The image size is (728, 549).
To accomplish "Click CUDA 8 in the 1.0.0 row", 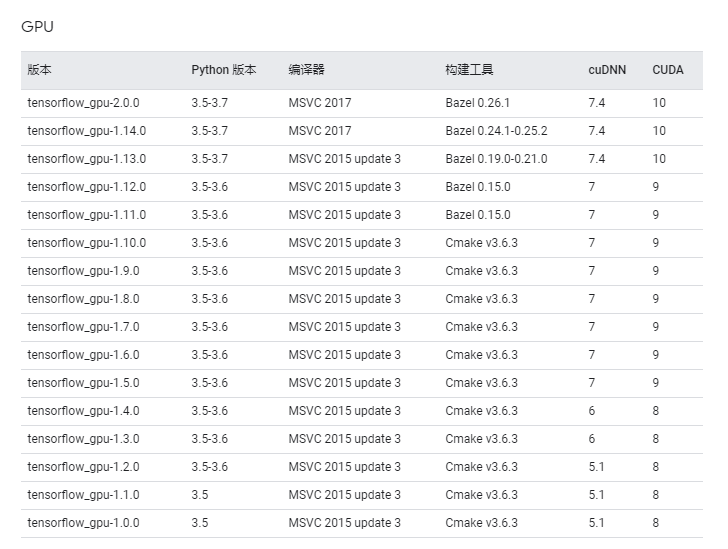I will [x=656, y=523].
